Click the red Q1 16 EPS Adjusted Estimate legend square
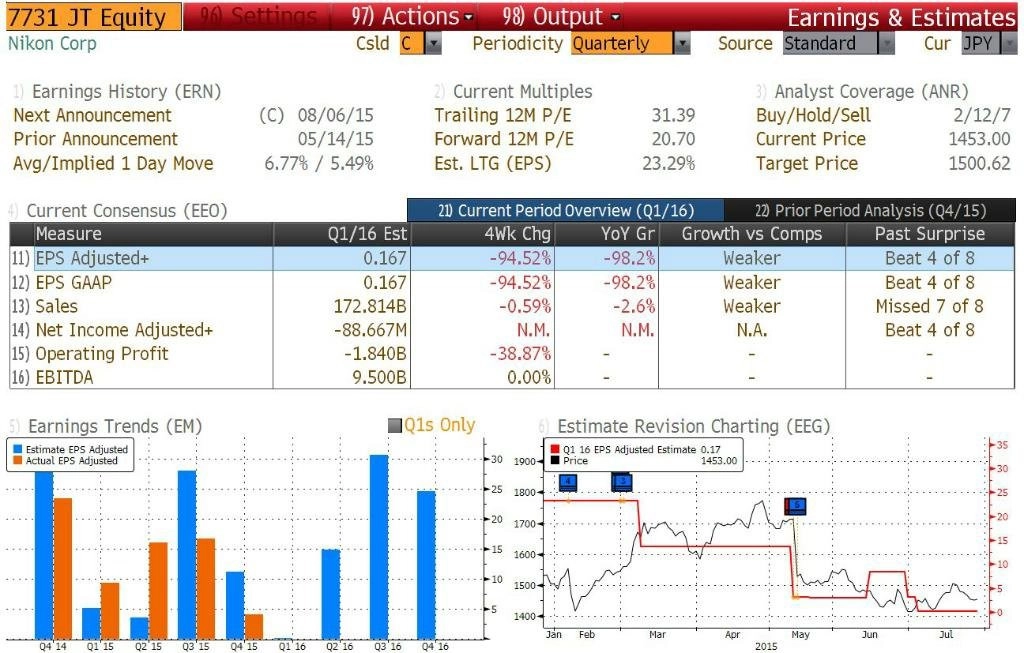 (555, 449)
